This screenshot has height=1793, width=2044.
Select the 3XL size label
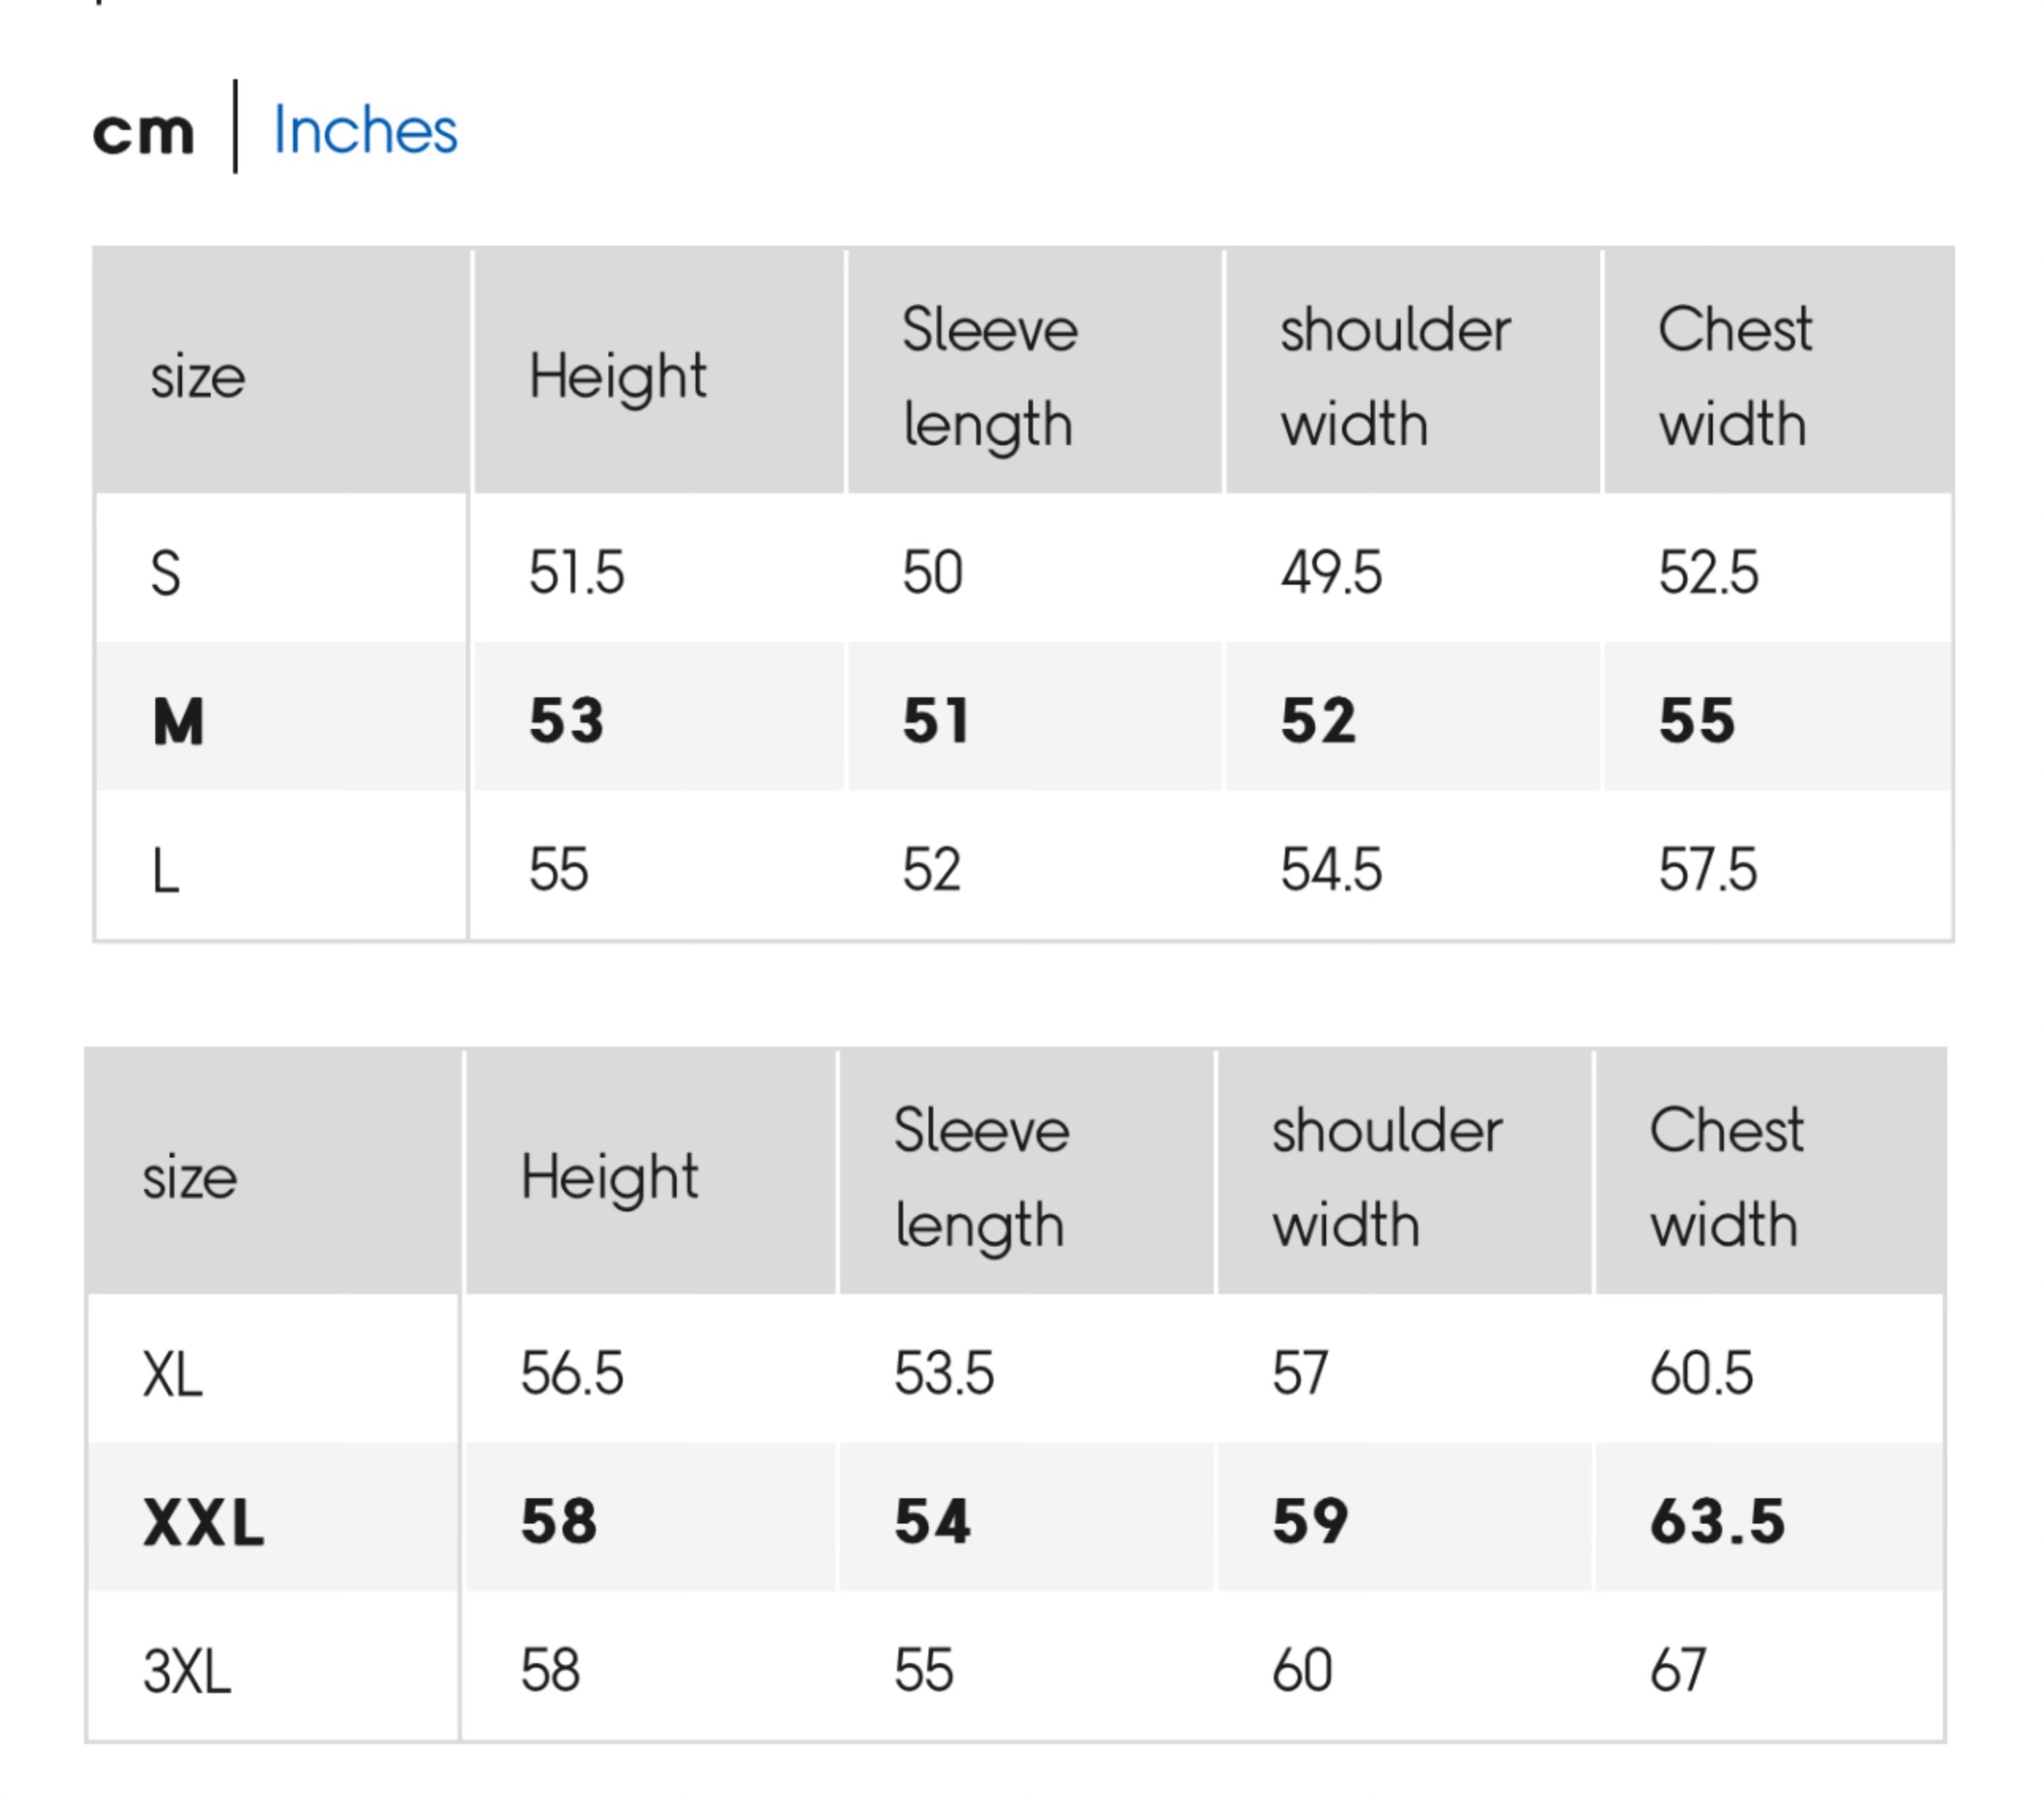pos(187,1670)
